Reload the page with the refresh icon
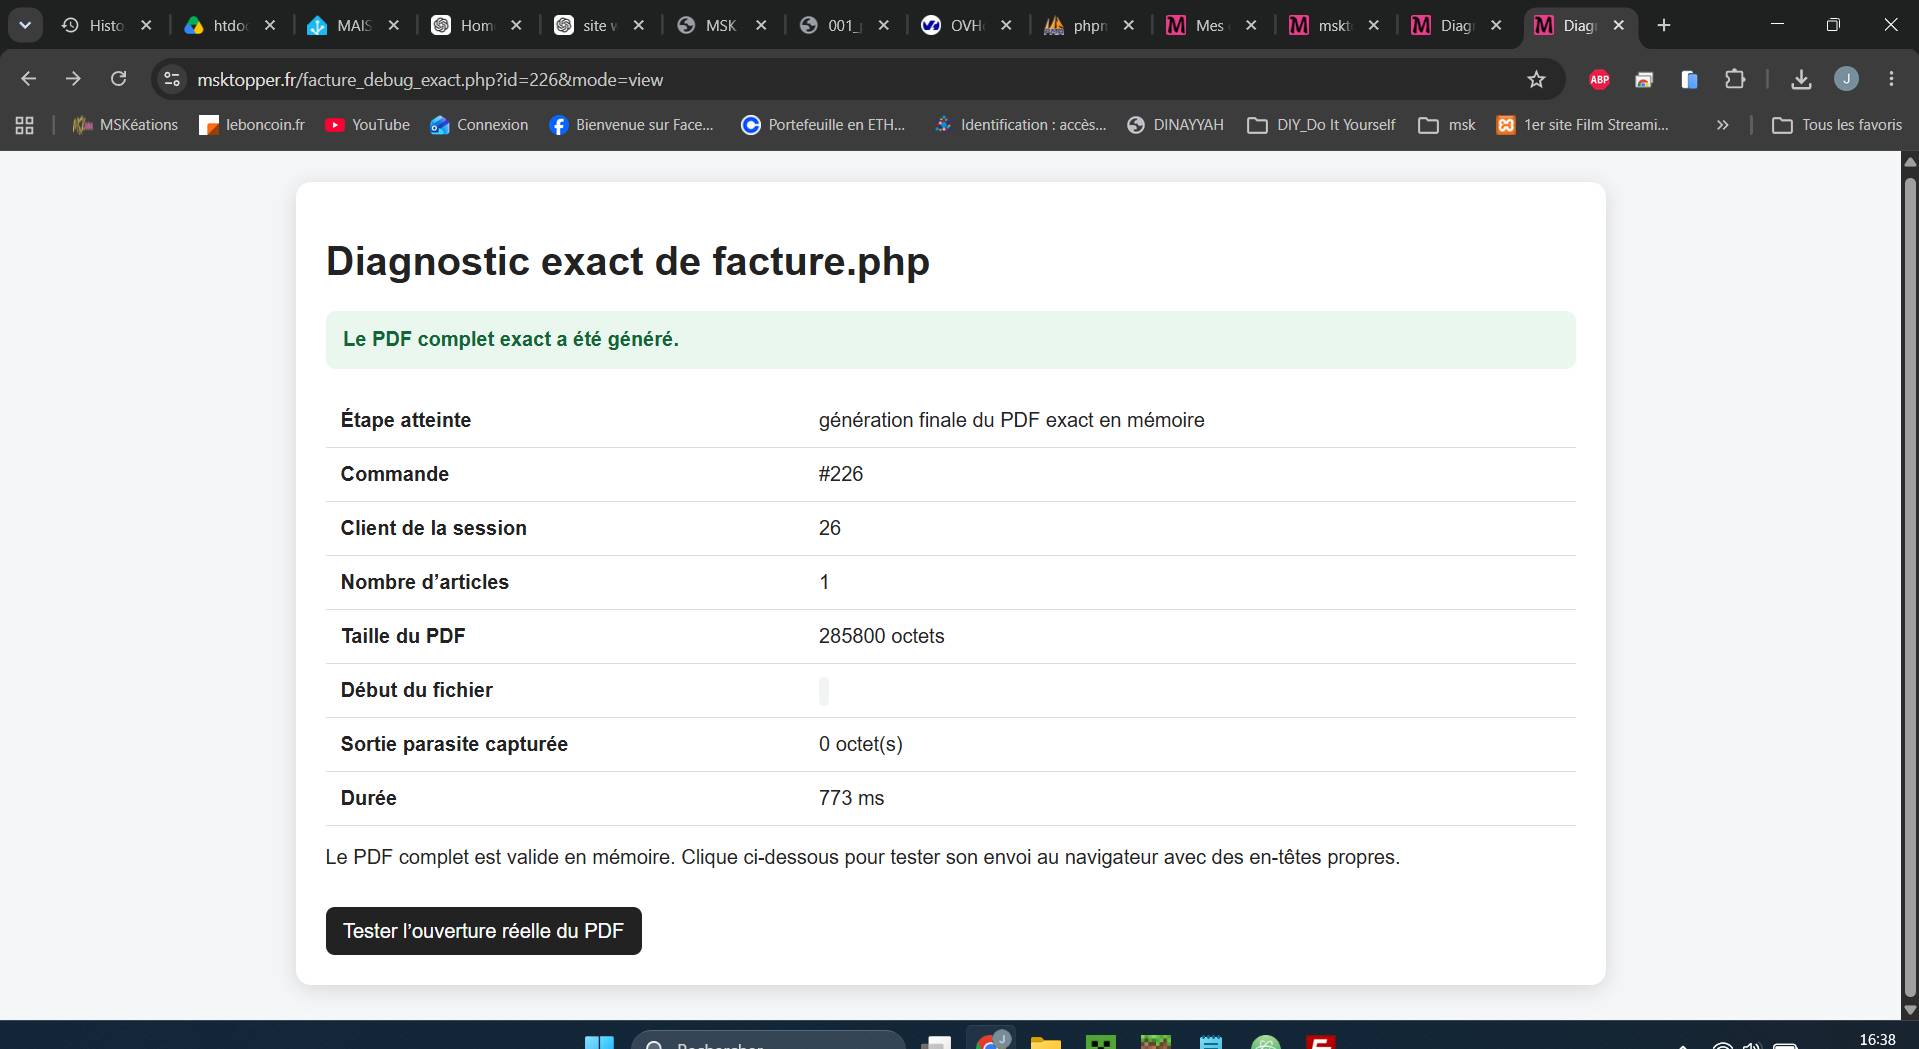 [118, 79]
